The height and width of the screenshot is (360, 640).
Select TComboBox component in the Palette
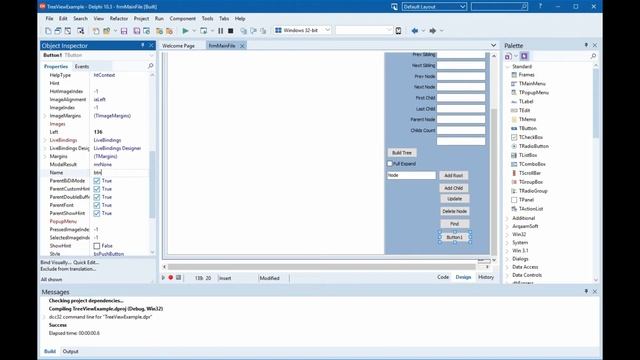pyautogui.click(x=532, y=164)
